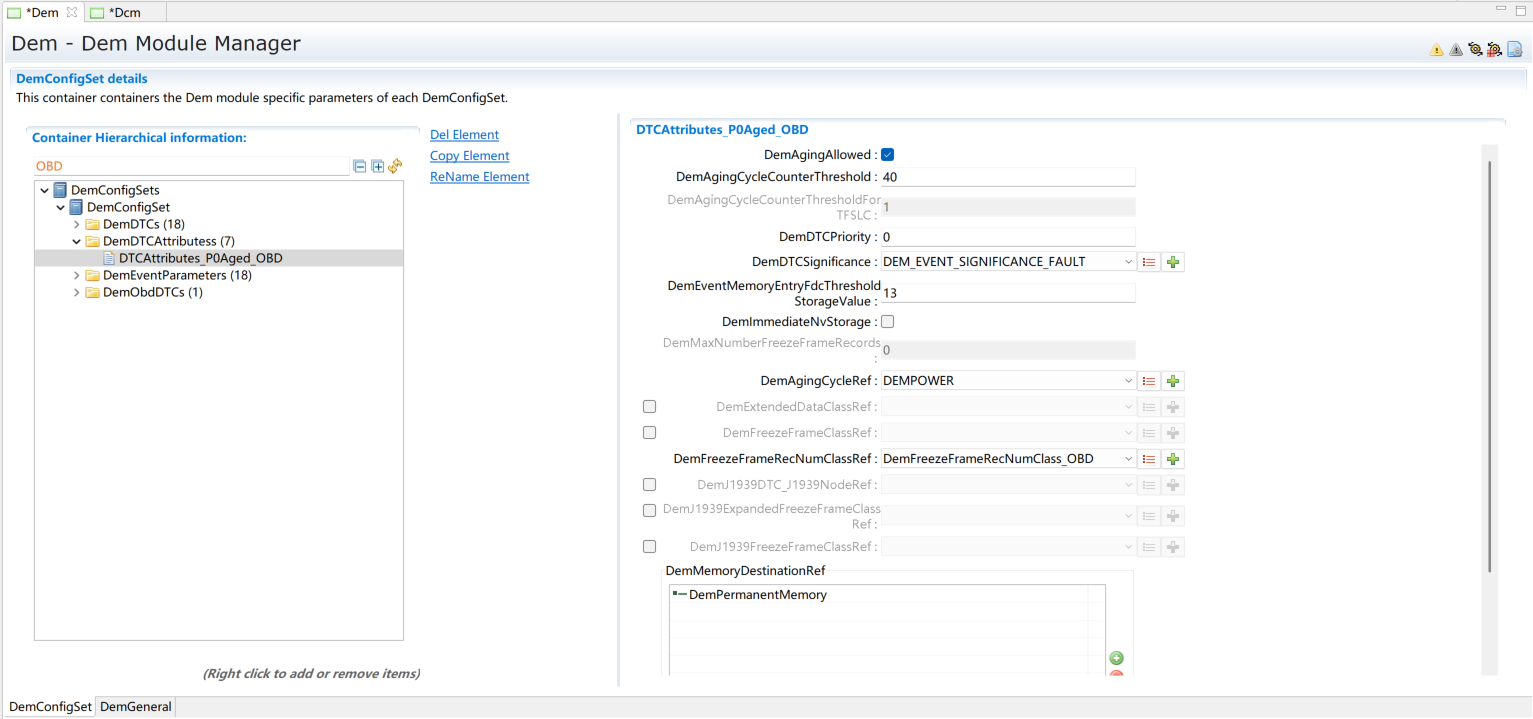1533x719 pixels.
Task: Switch to the DemGeneral tab
Action: [x=136, y=707]
